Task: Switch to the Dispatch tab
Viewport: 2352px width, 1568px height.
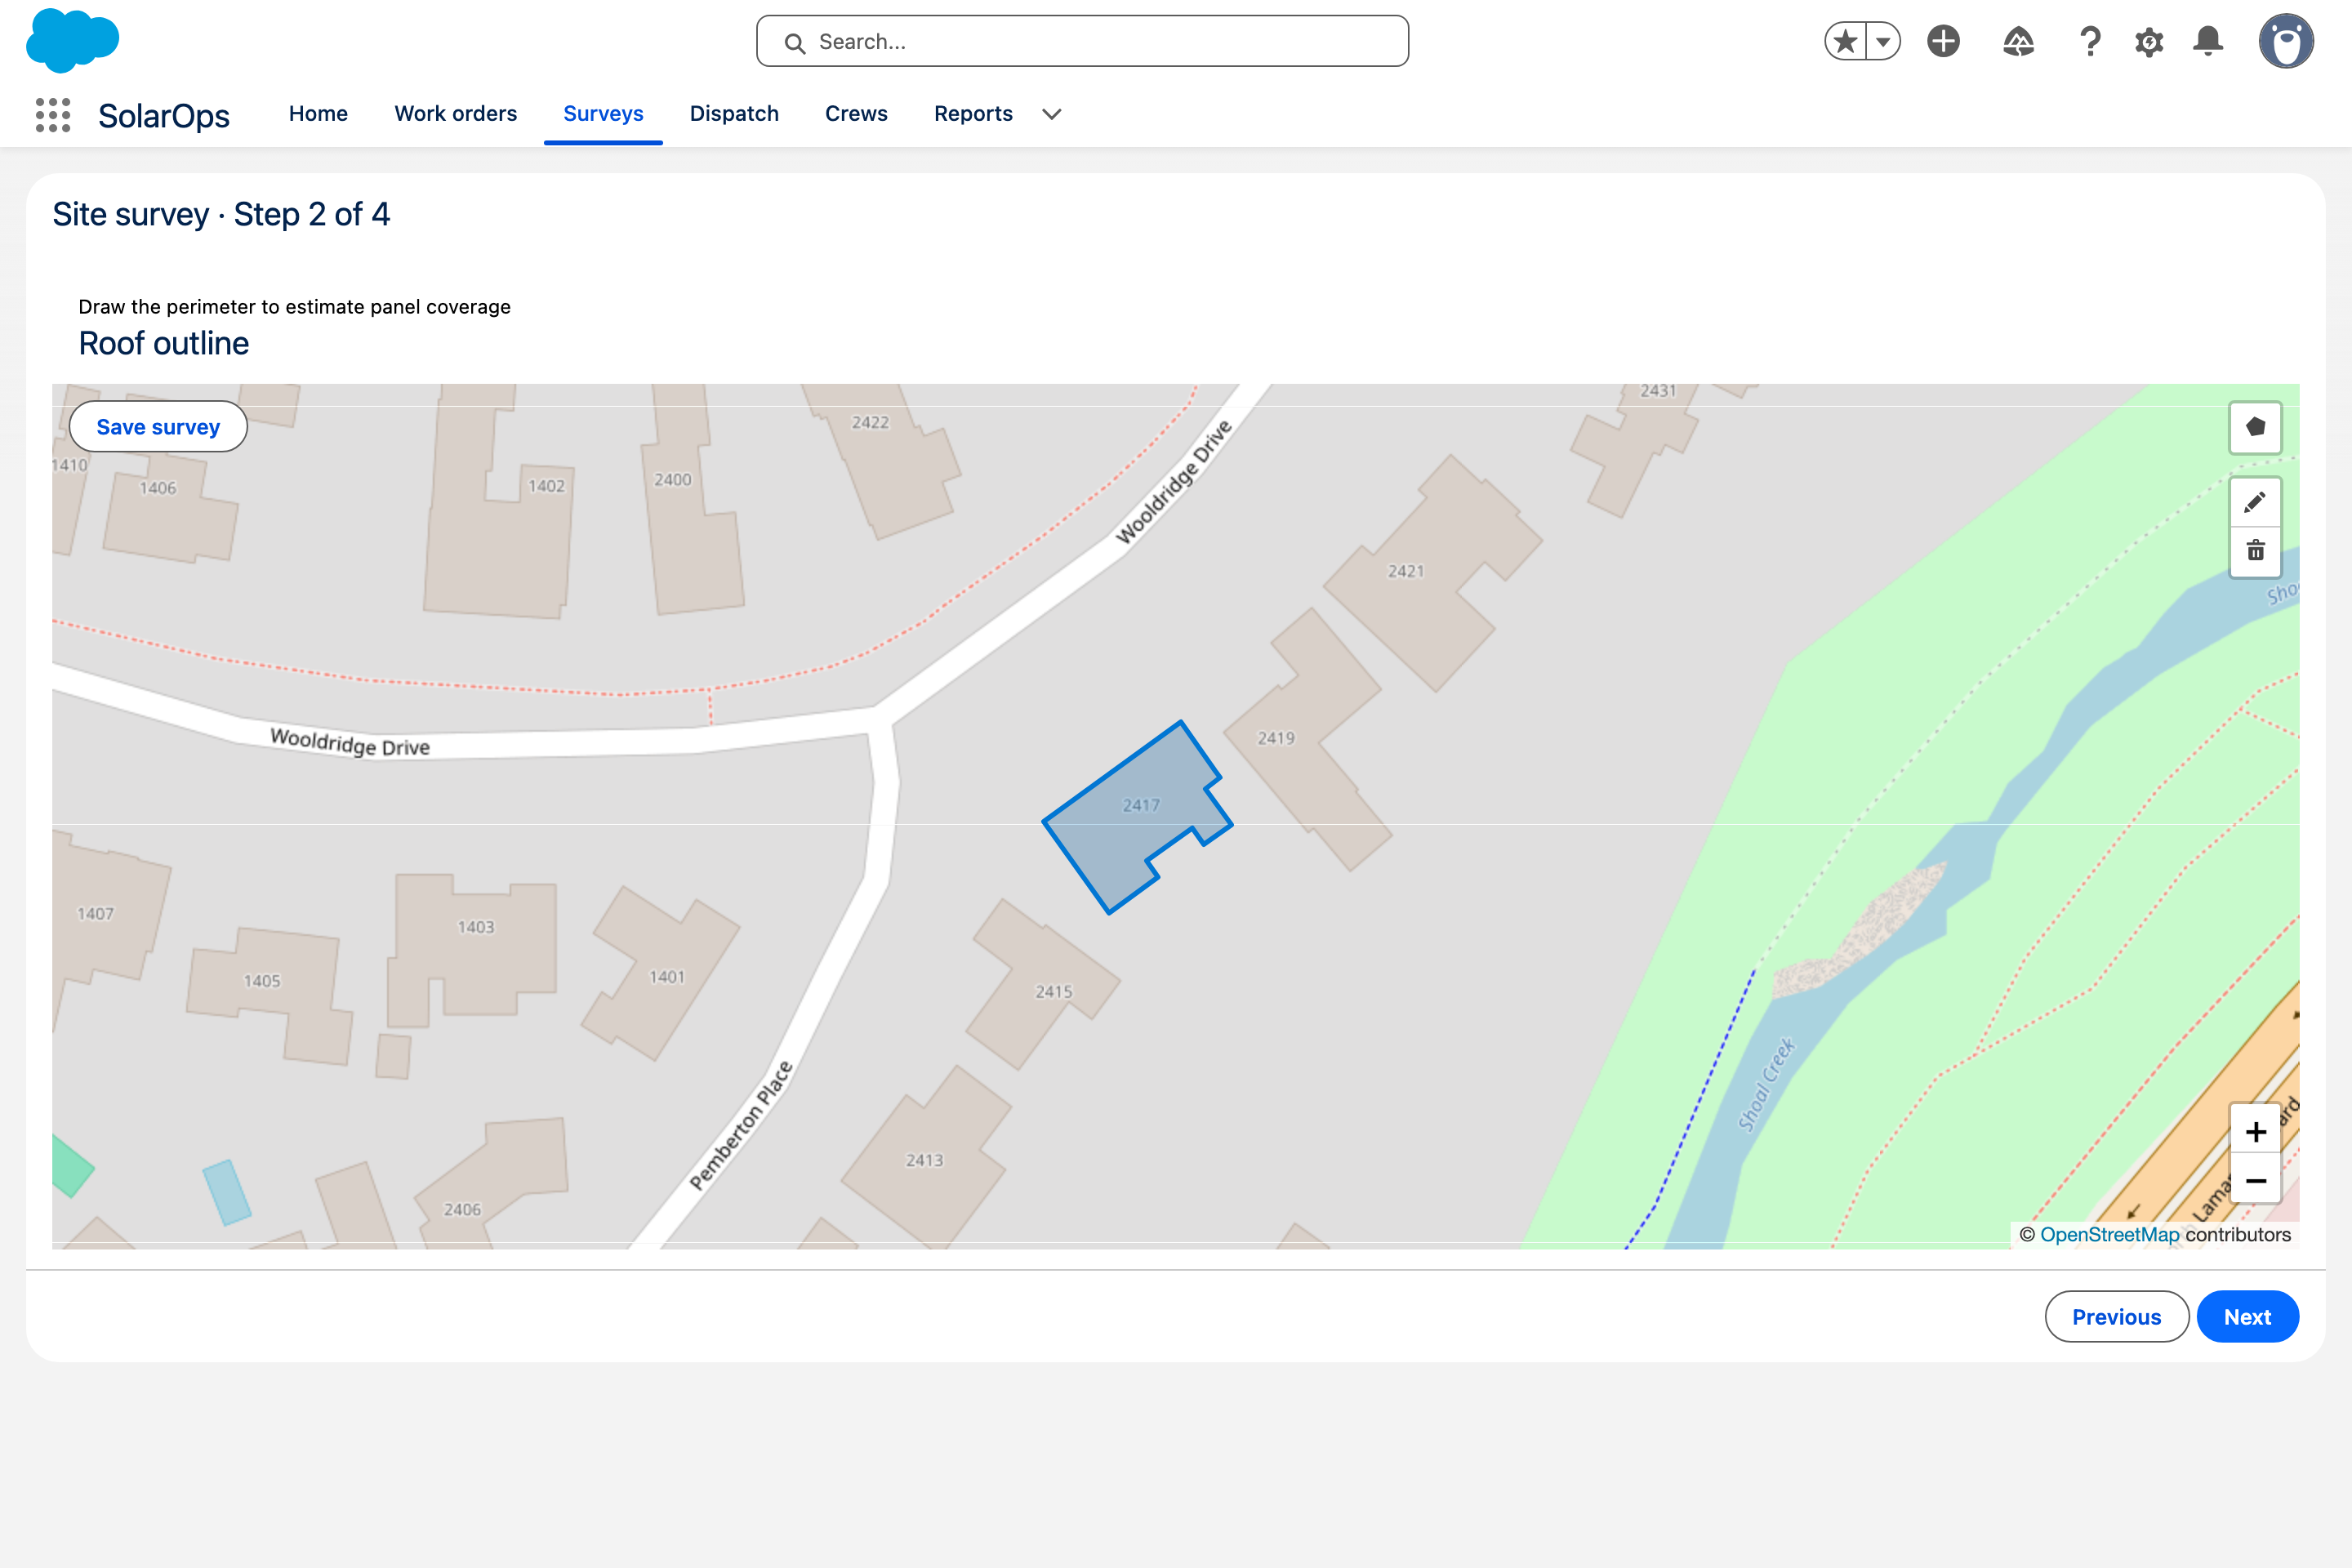Action: [734, 114]
